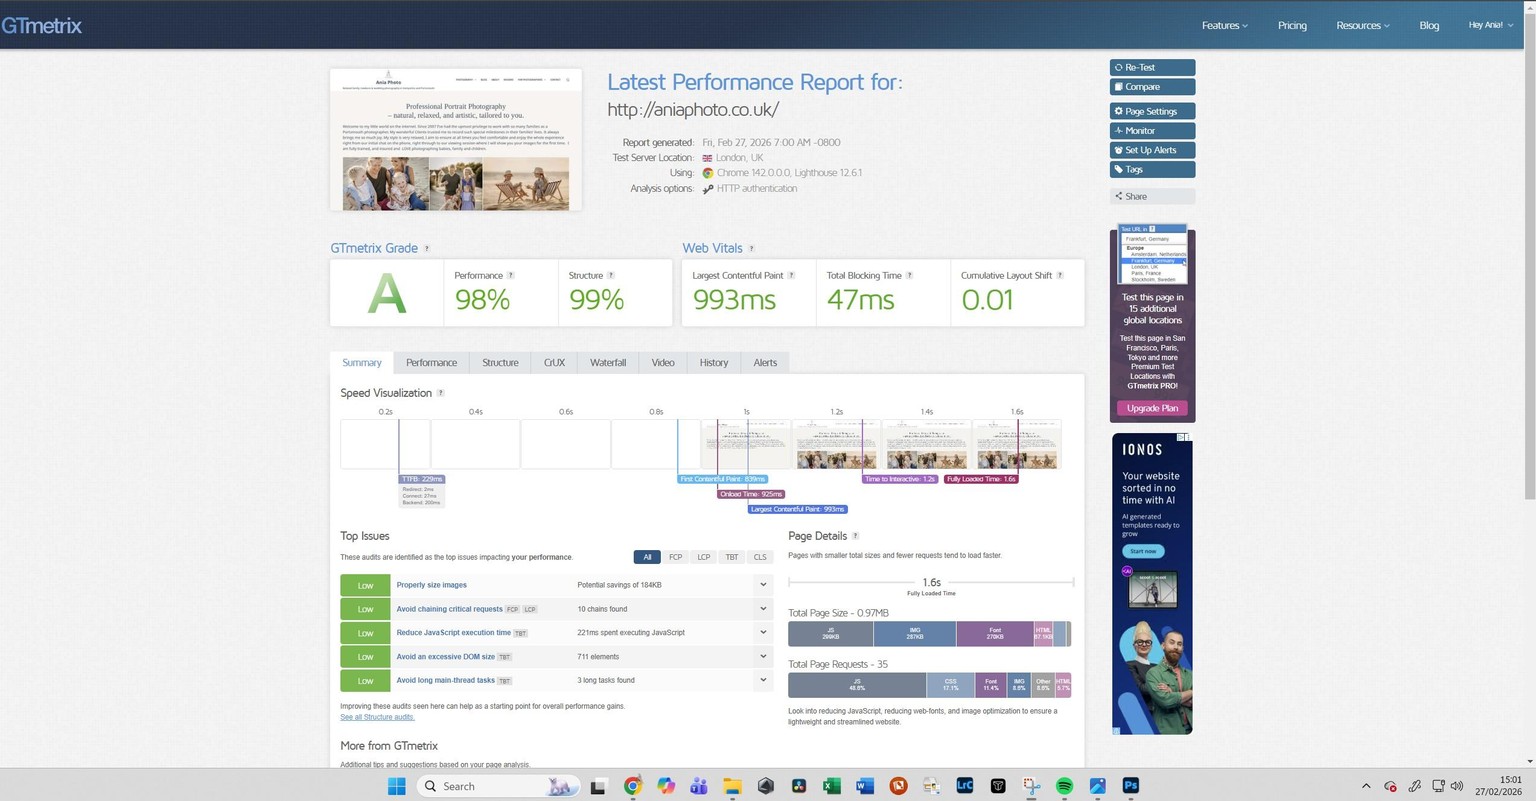Image resolution: width=1536 pixels, height=801 pixels.
Task: Open Word from the taskbar
Action: [864, 786]
